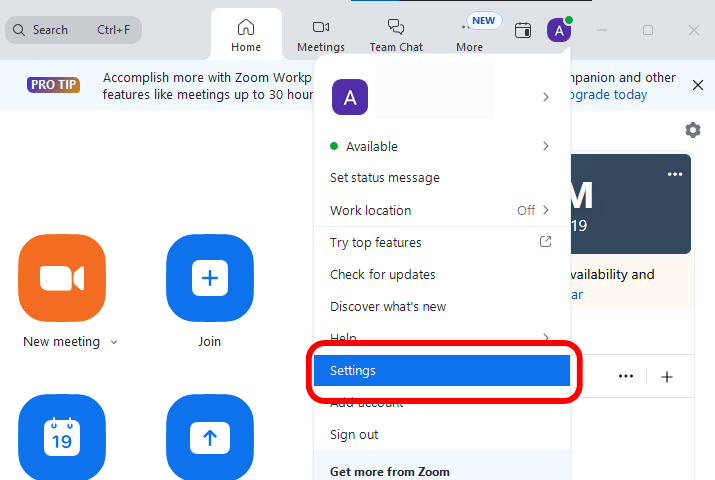Click the blue Join plus icon
This screenshot has height=480, width=715.
click(209, 278)
